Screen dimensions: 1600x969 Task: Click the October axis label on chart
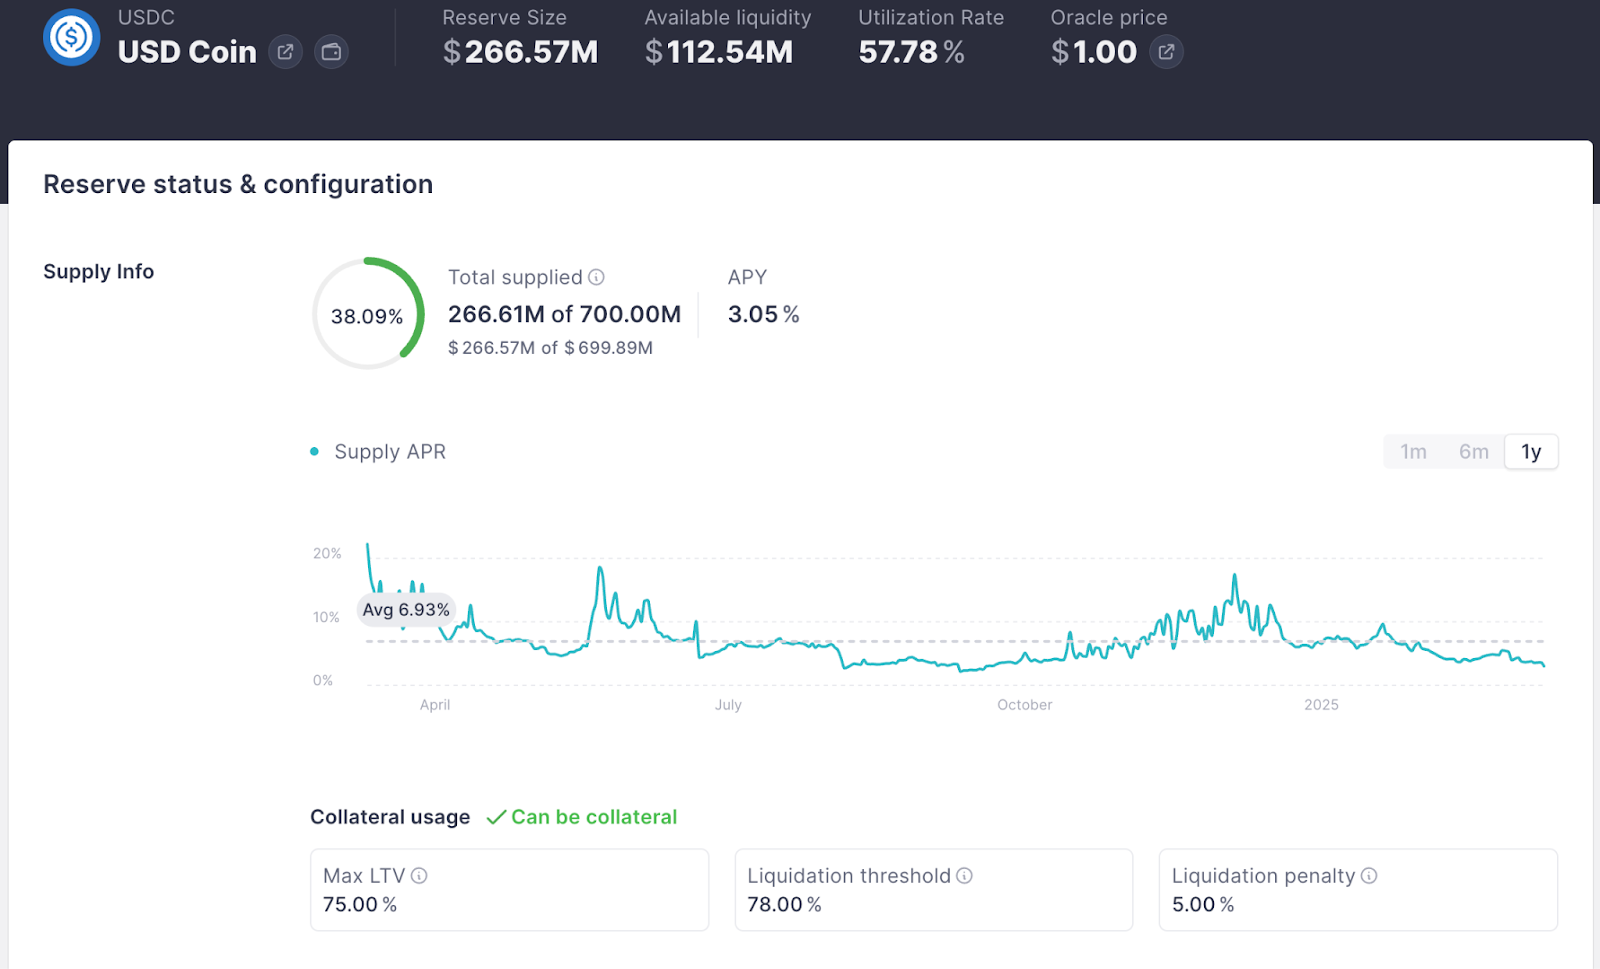(x=1024, y=705)
